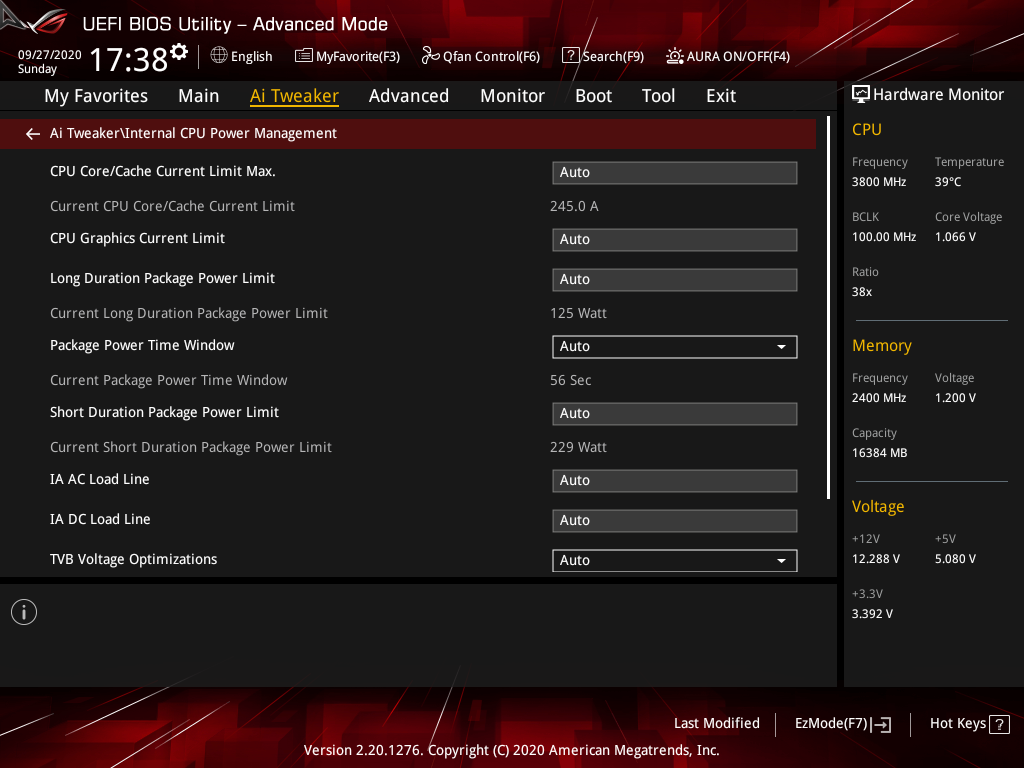1024x768 pixels.
Task: Click the 38x ratio value
Action: (x=861, y=292)
